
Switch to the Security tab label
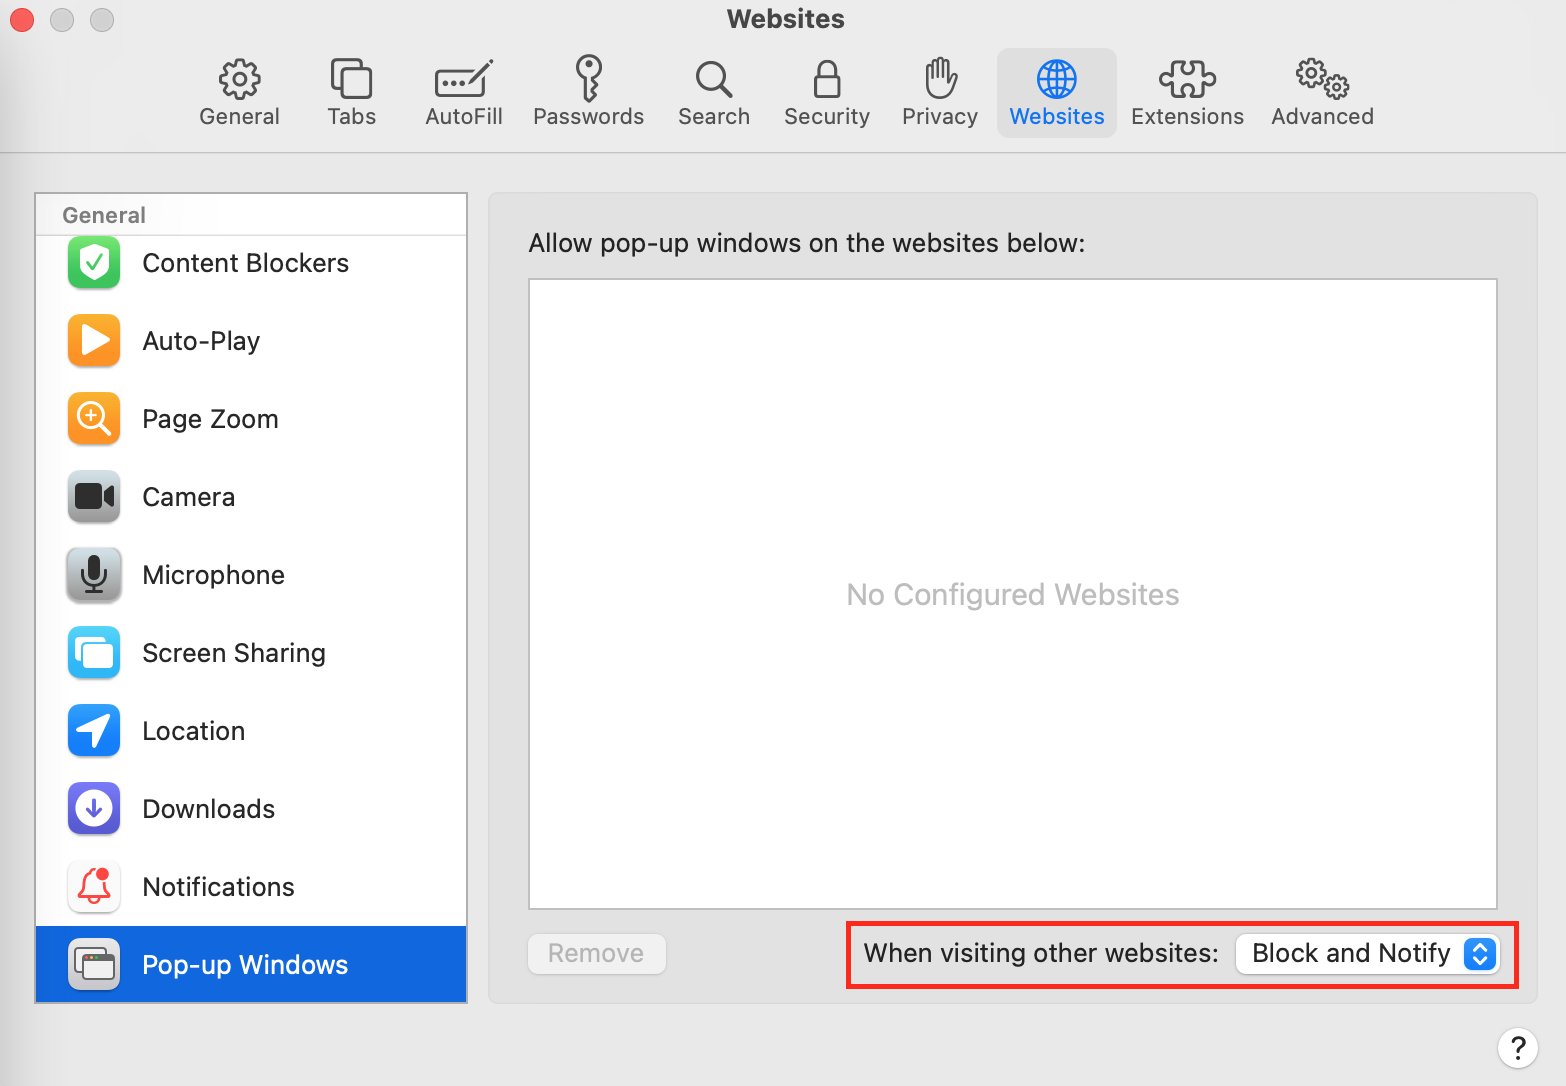click(x=827, y=116)
